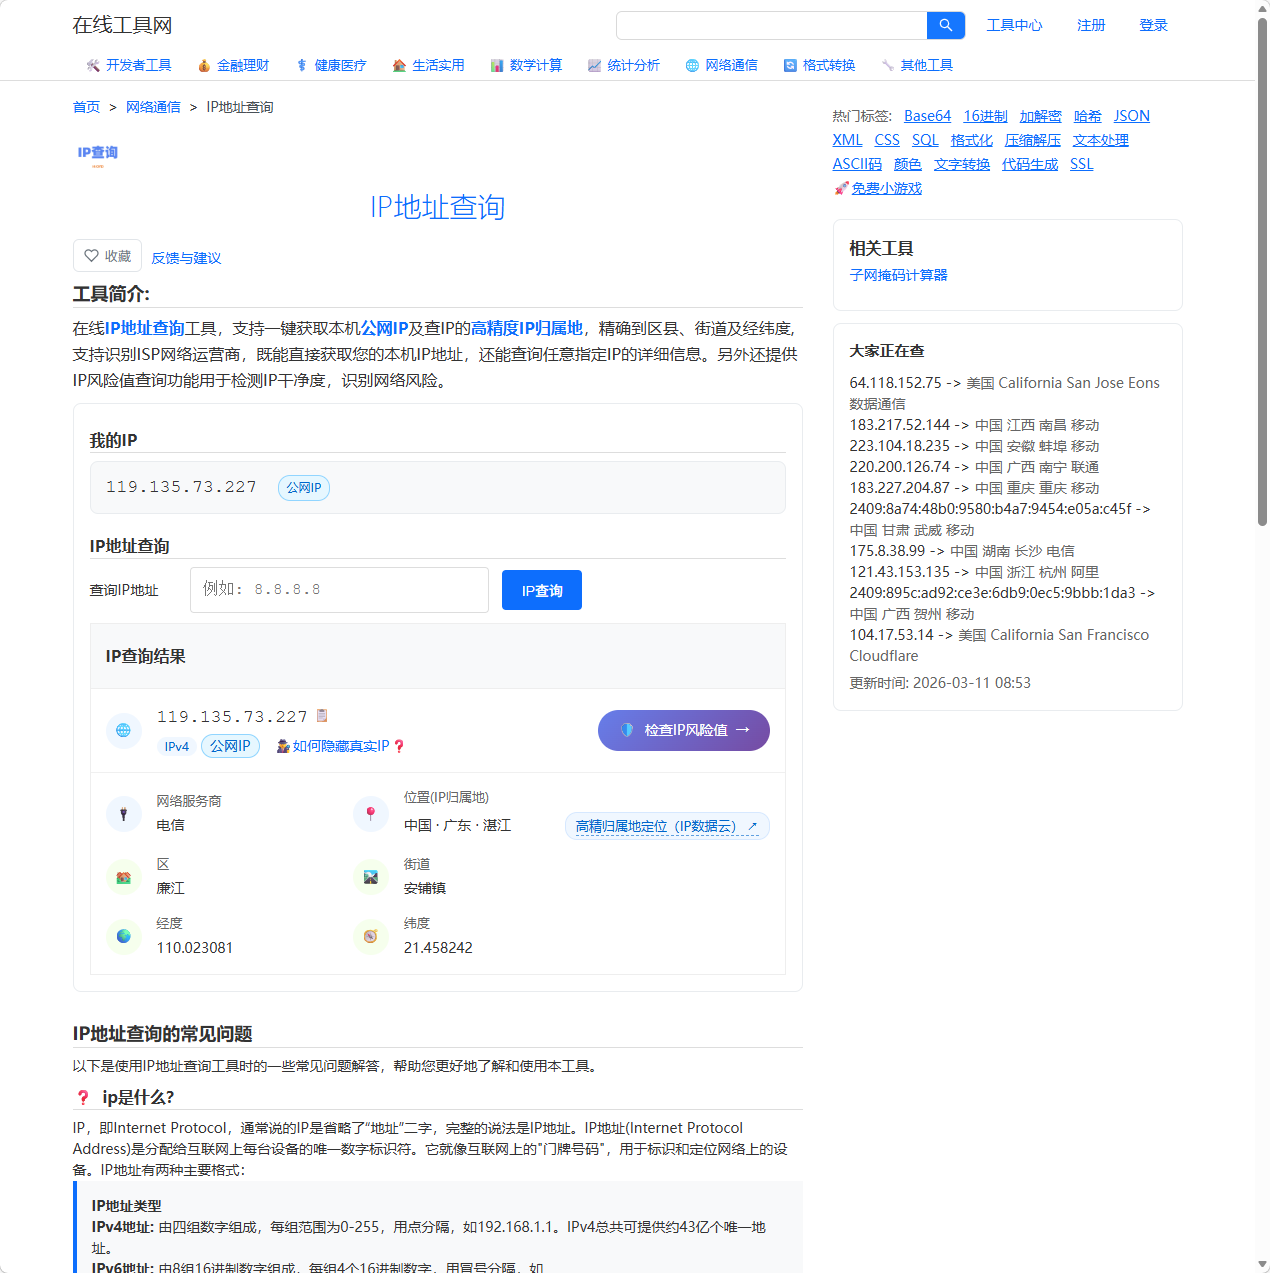Open the 子网掩码计算器 related tool link
This screenshot has width=1270, height=1273.
(898, 275)
